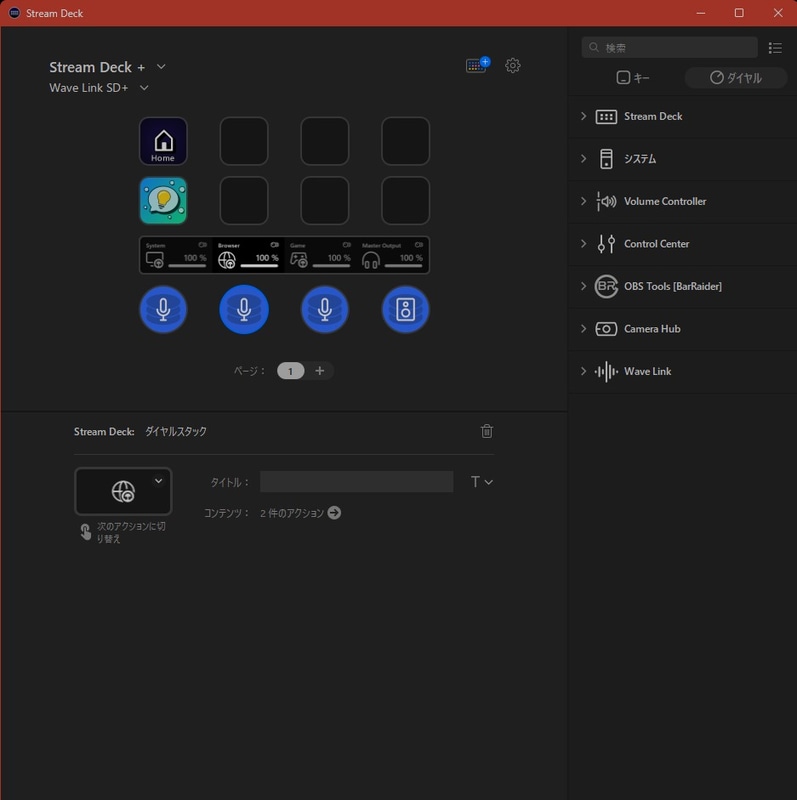This screenshot has width=797, height=800.
Task: Close the Stream Deck window
Action: pyautogui.click(x=778, y=13)
